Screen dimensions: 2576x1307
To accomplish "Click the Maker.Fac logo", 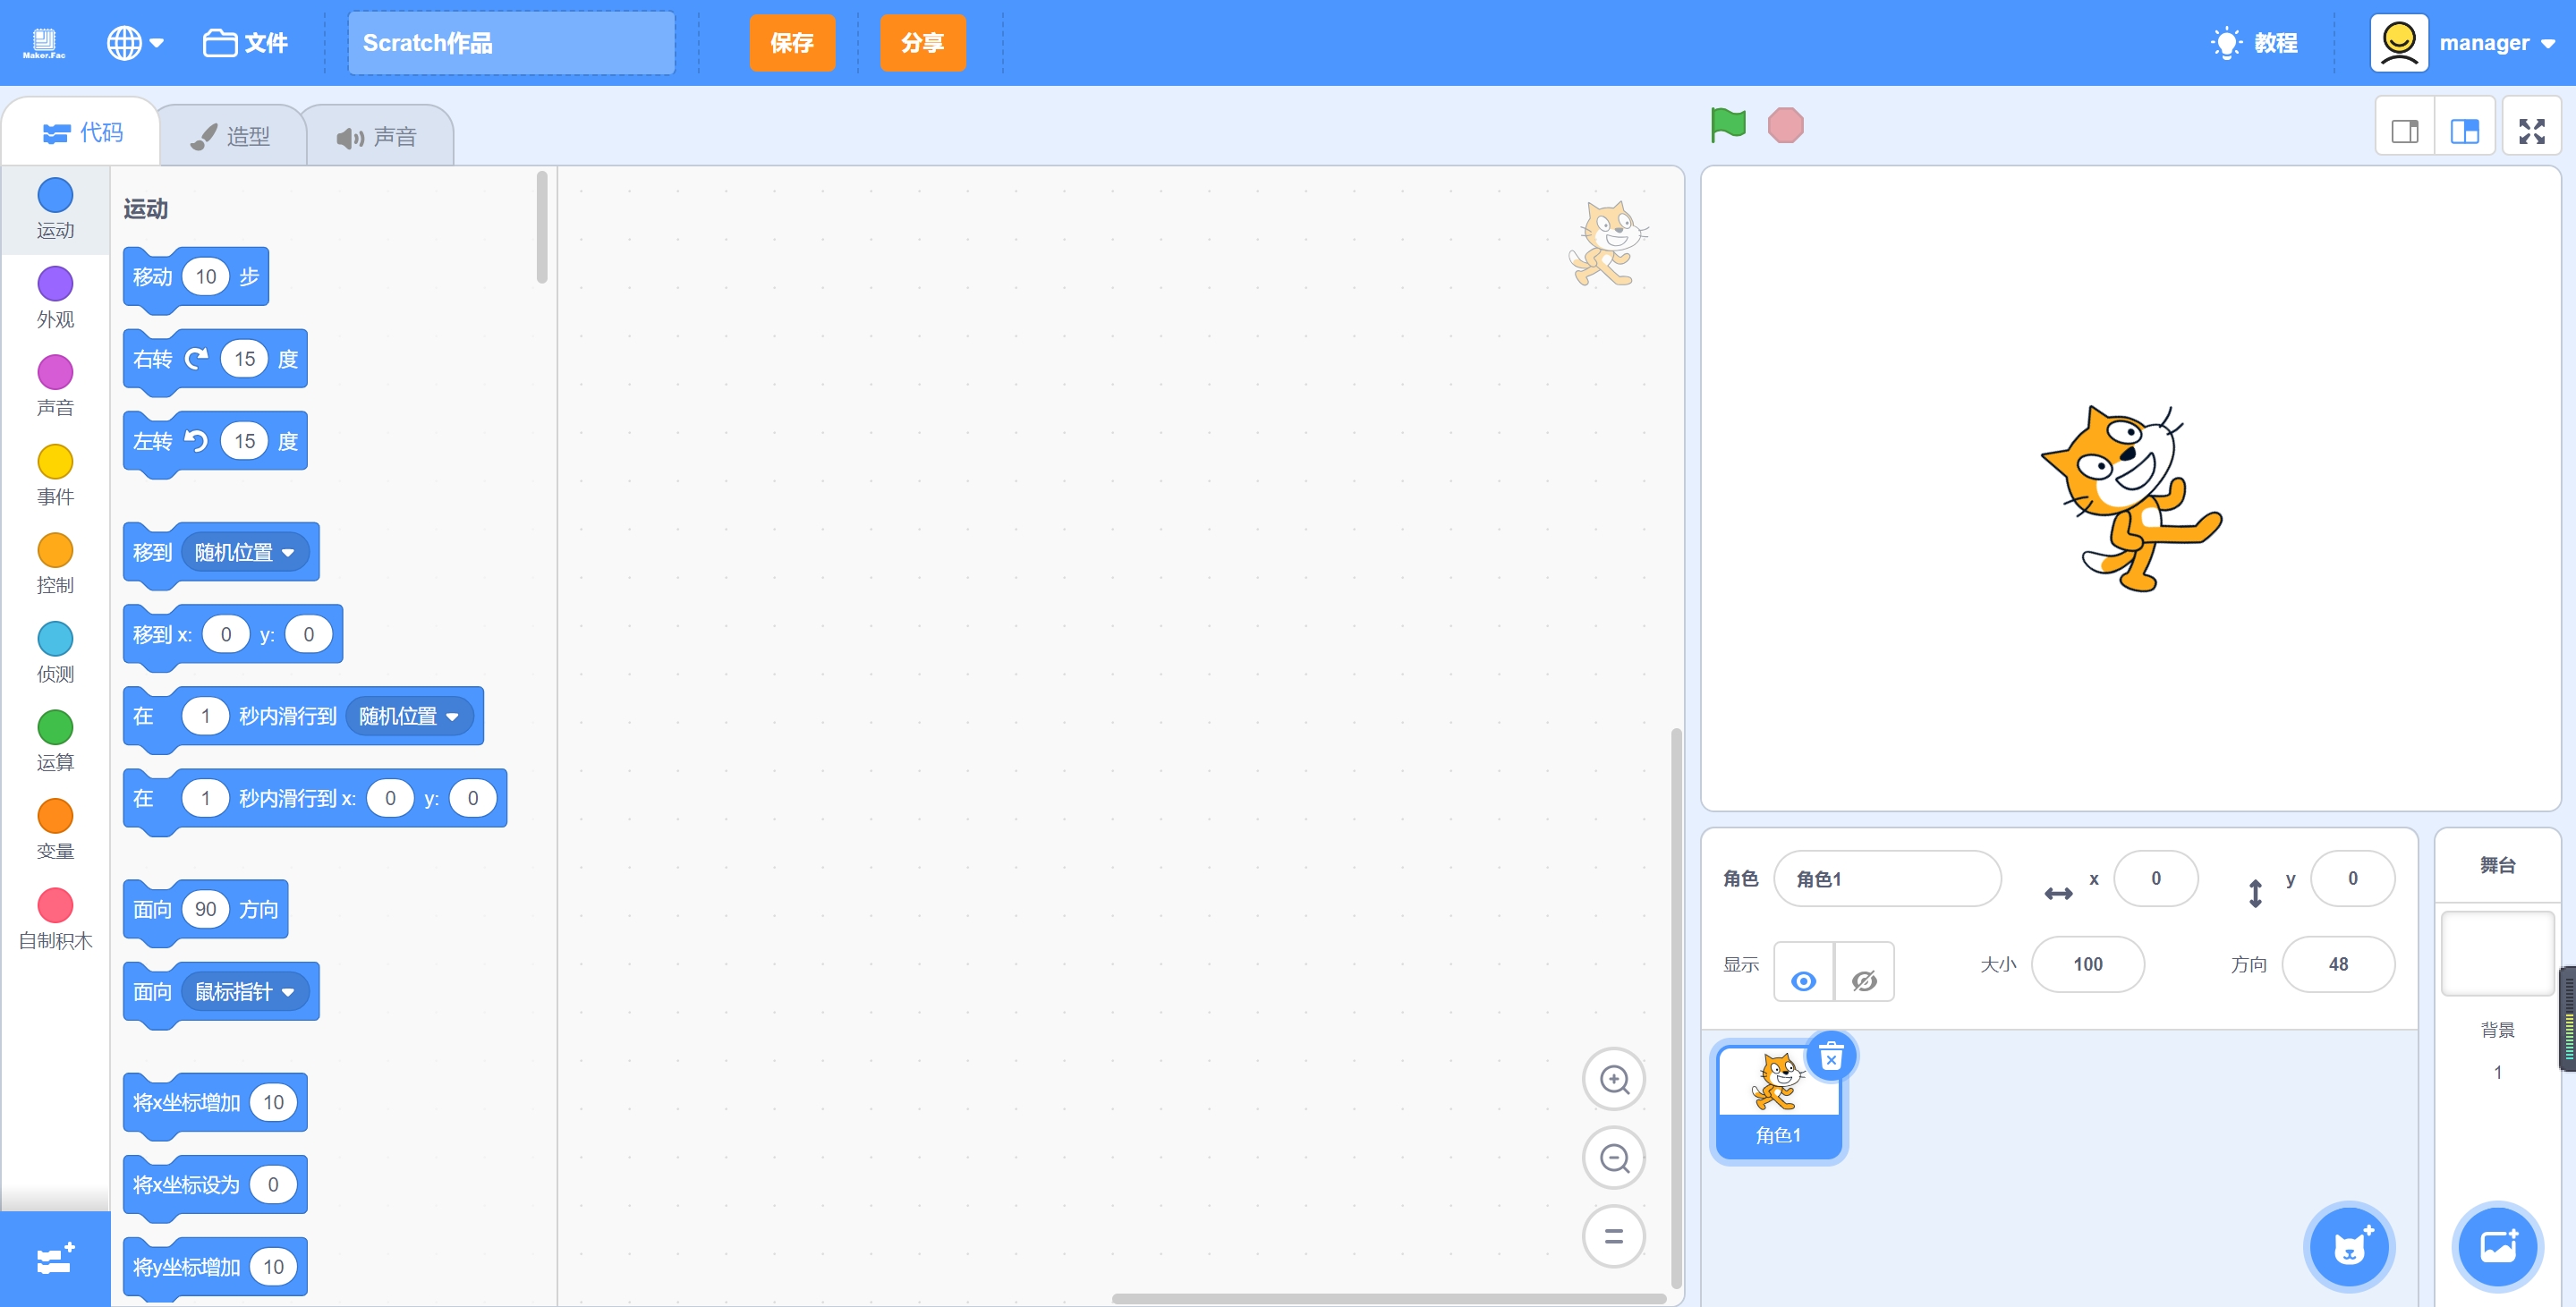I will click(x=44, y=43).
